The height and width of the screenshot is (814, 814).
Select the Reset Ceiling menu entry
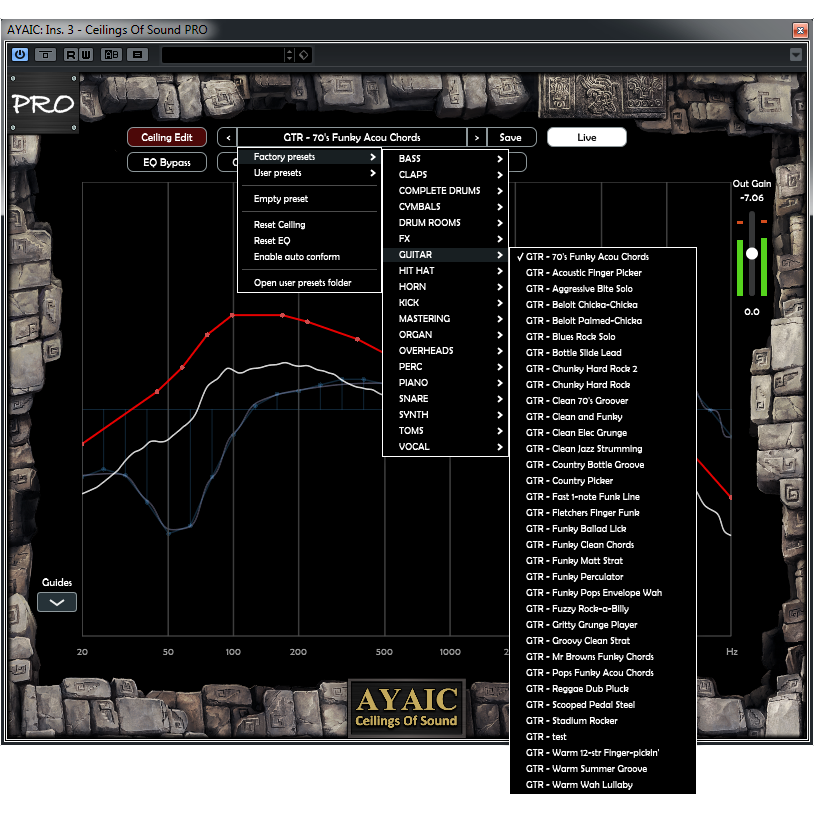pos(280,225)
